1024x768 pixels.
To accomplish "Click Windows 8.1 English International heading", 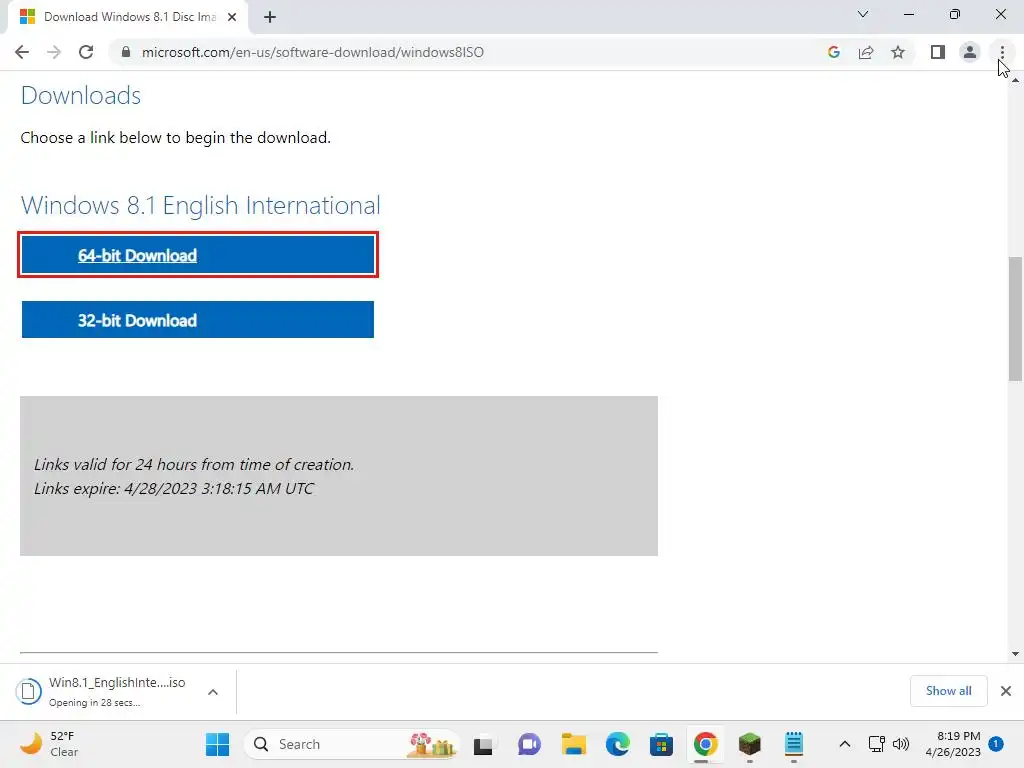I will click(200, 205).
